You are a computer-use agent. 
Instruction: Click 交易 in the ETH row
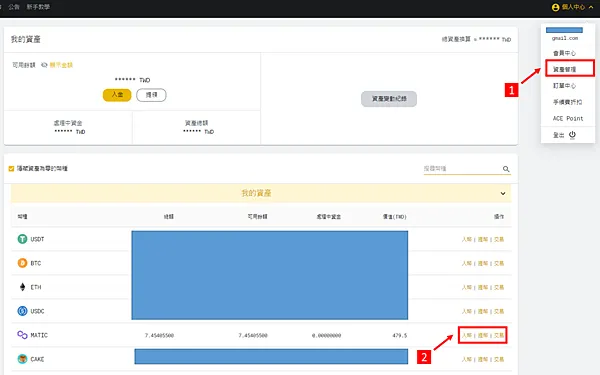[499, 287]
